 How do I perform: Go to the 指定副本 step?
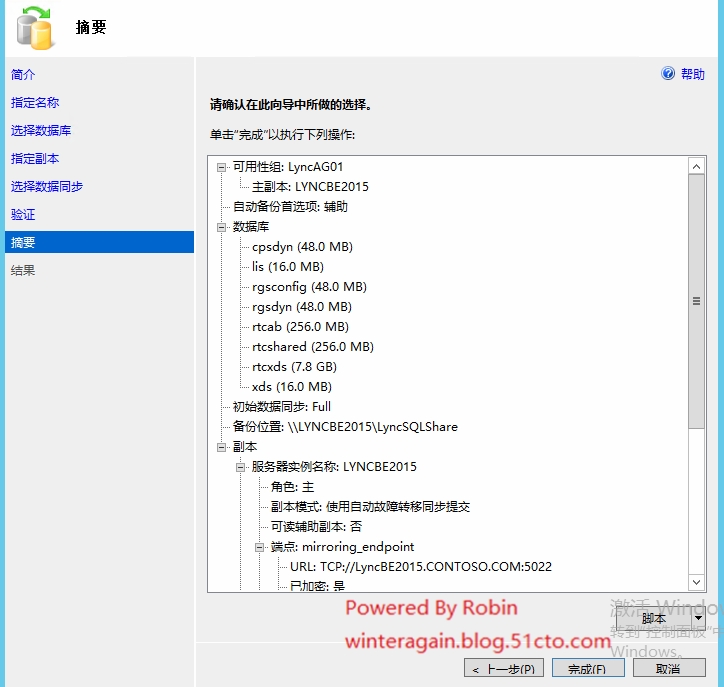click(x=35, y=159)
